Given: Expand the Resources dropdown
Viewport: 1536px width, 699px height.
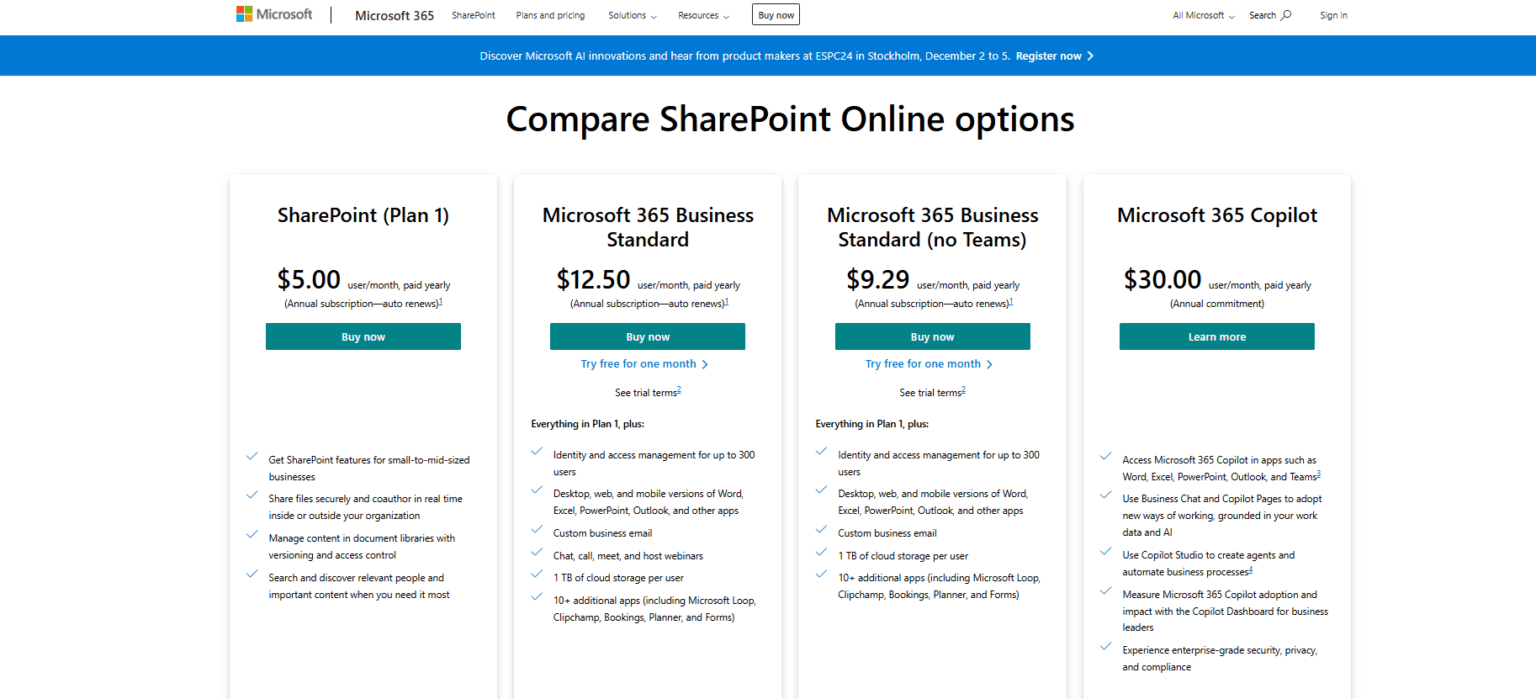Looking at the screenshot, I should pyautogui.click(x=703, y=15).
